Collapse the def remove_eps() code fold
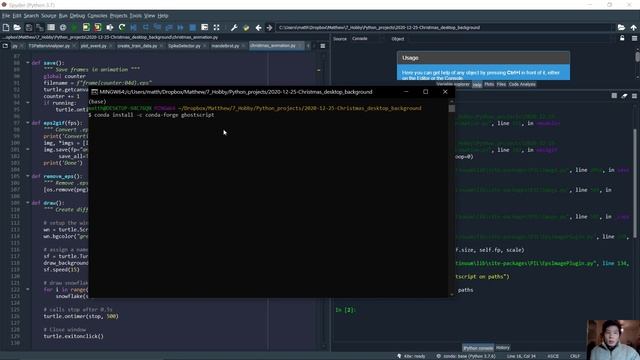640x360 pixels. 28,176
